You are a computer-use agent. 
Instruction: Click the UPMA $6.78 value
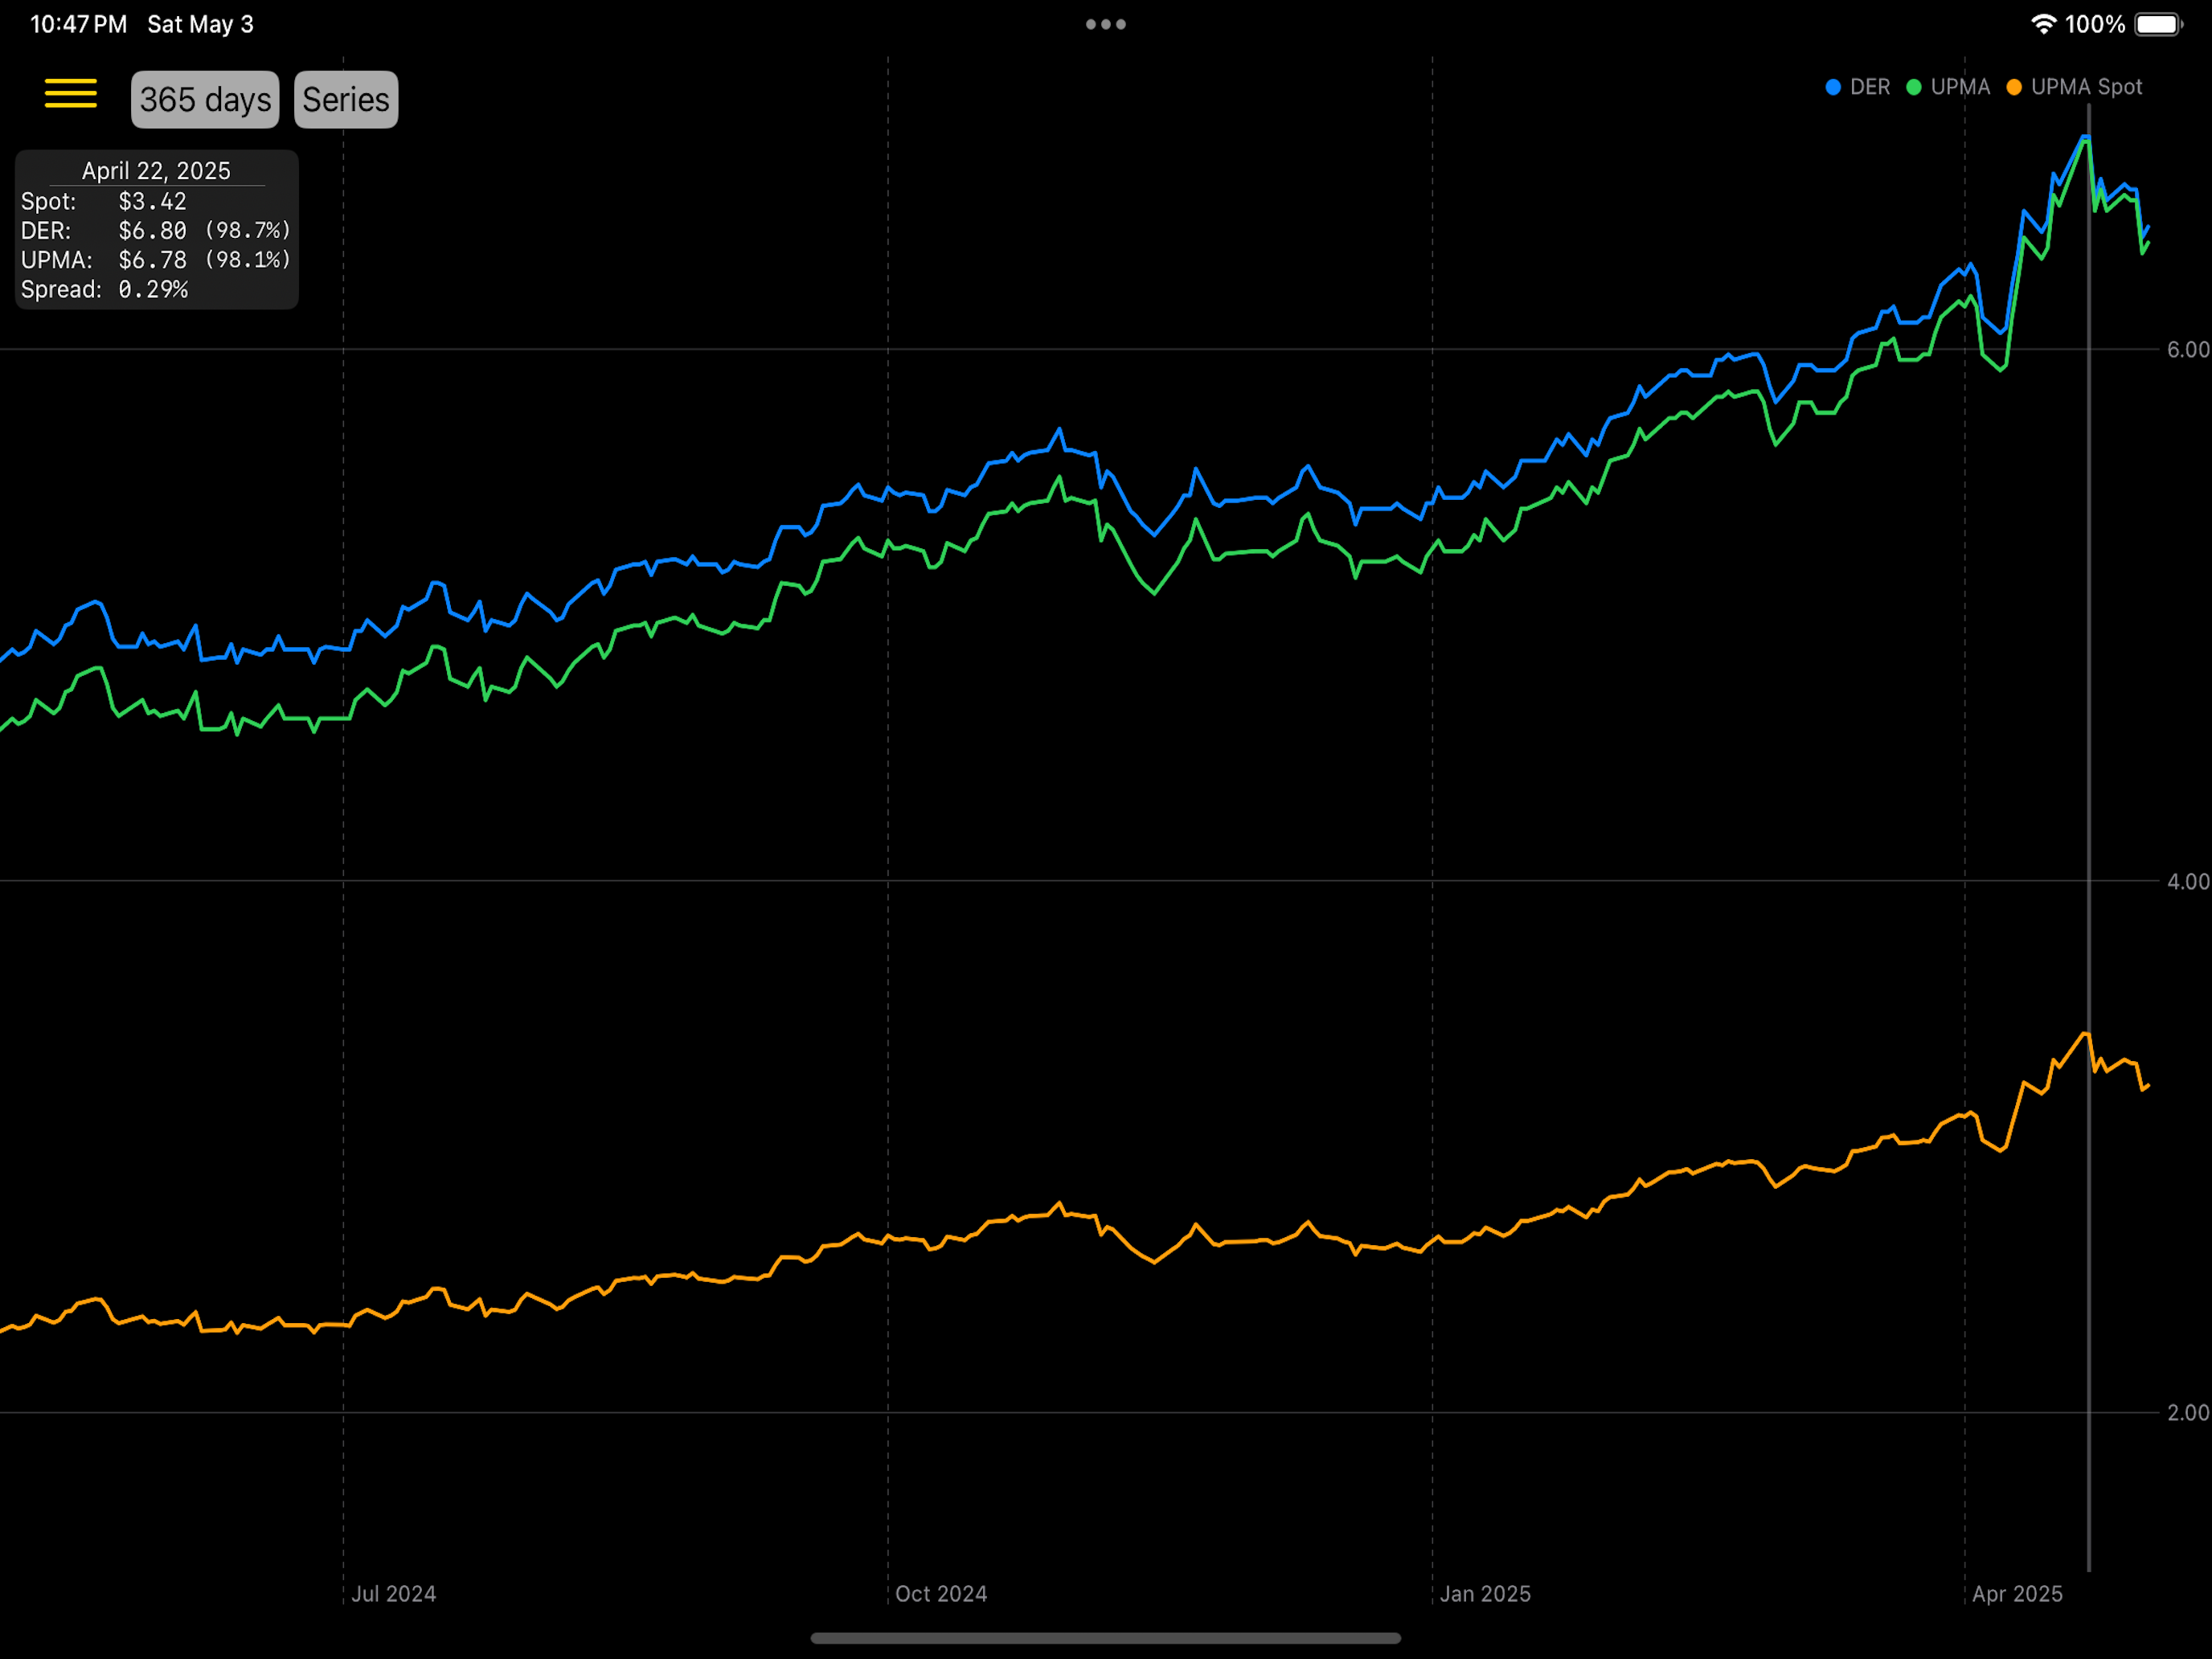(152, 260)
